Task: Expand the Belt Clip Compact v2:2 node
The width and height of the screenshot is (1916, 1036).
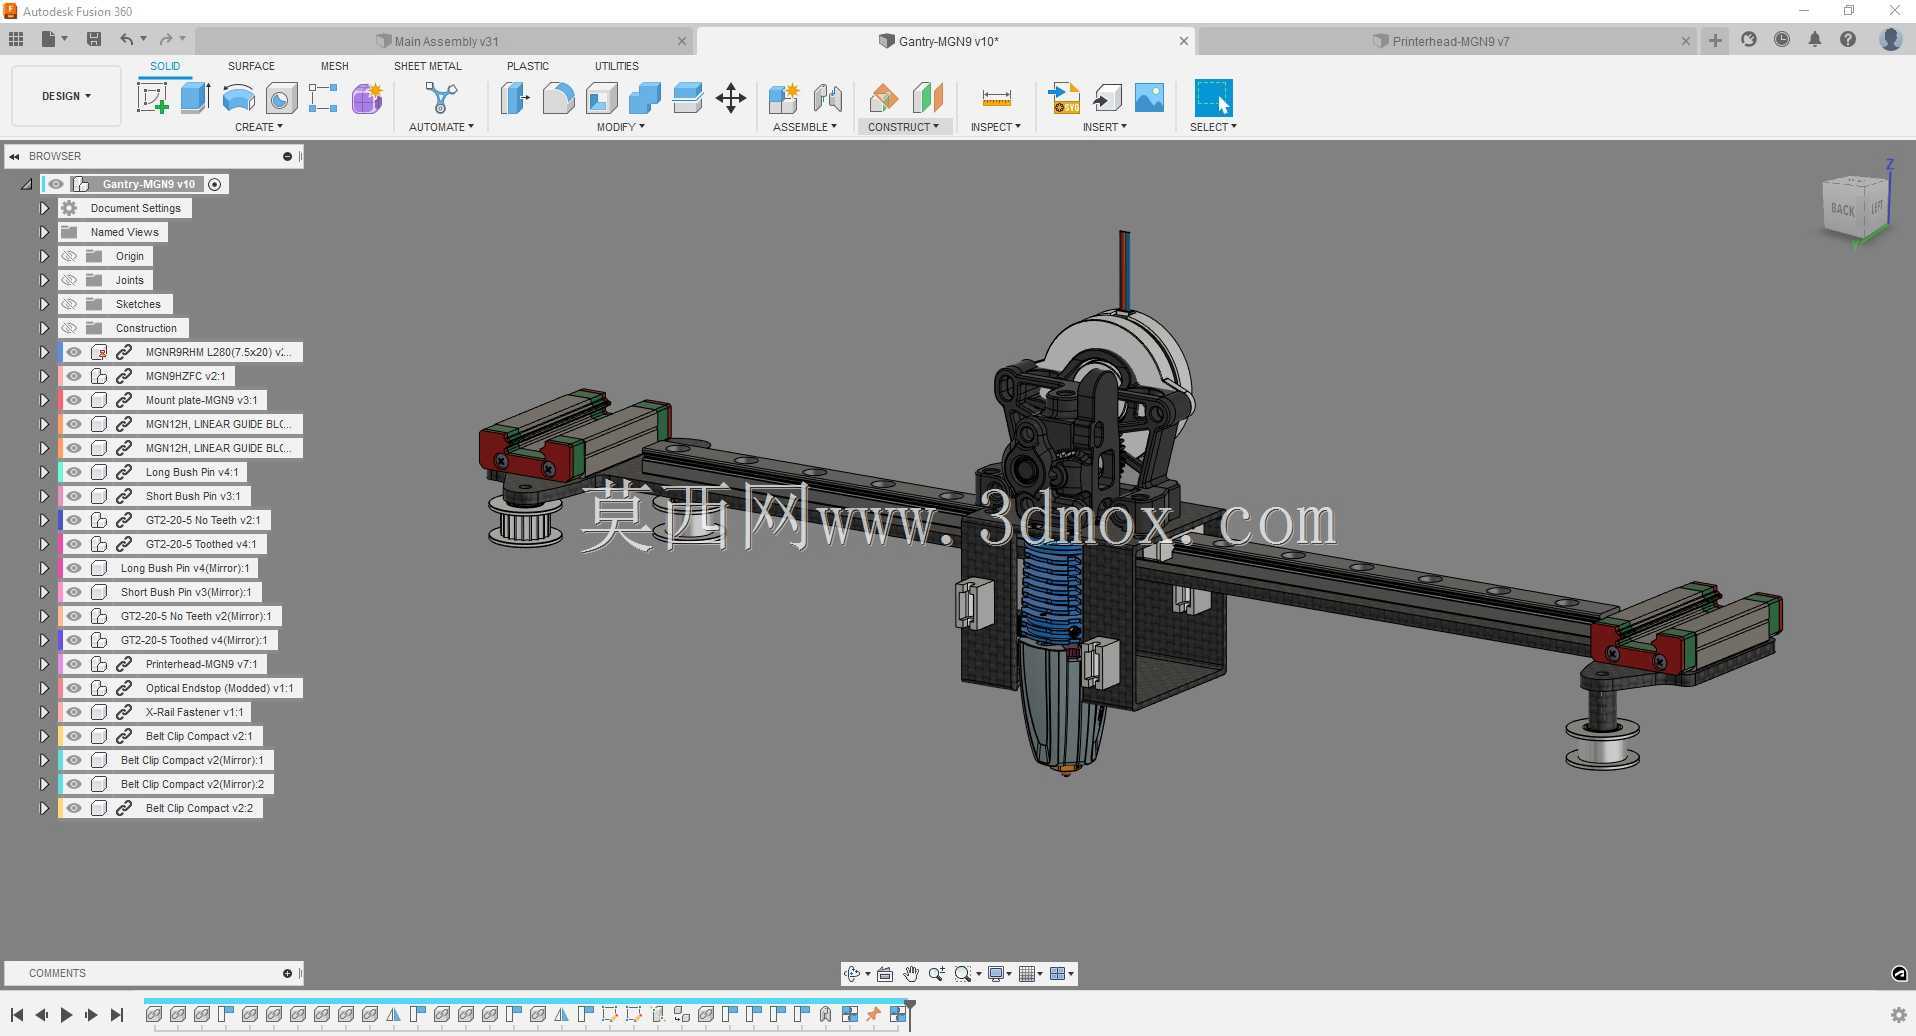Action: (x=44, y=808)
